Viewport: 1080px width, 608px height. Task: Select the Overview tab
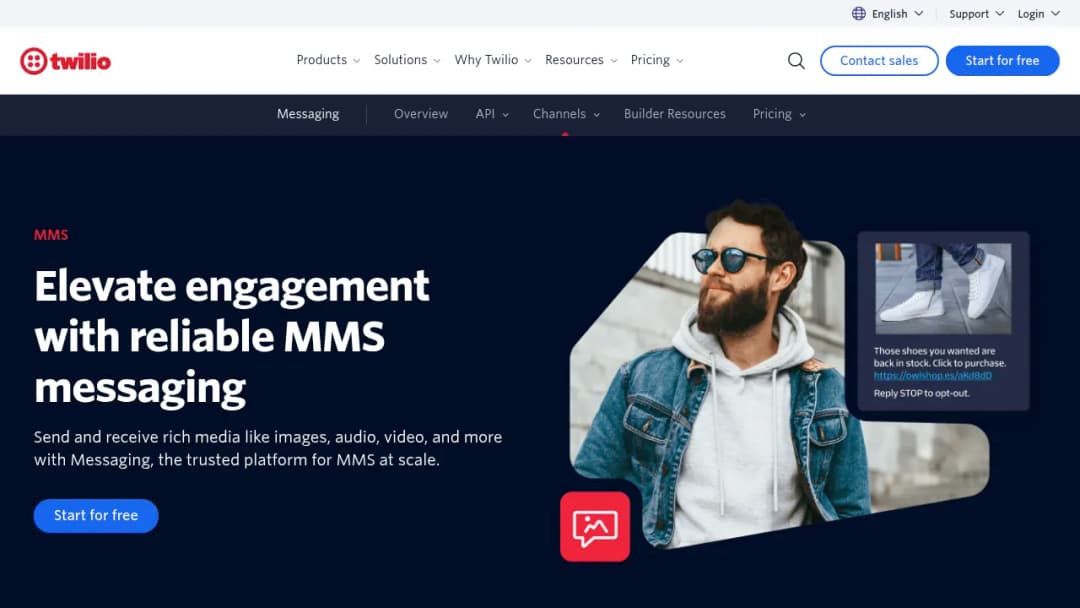point(421,114)
